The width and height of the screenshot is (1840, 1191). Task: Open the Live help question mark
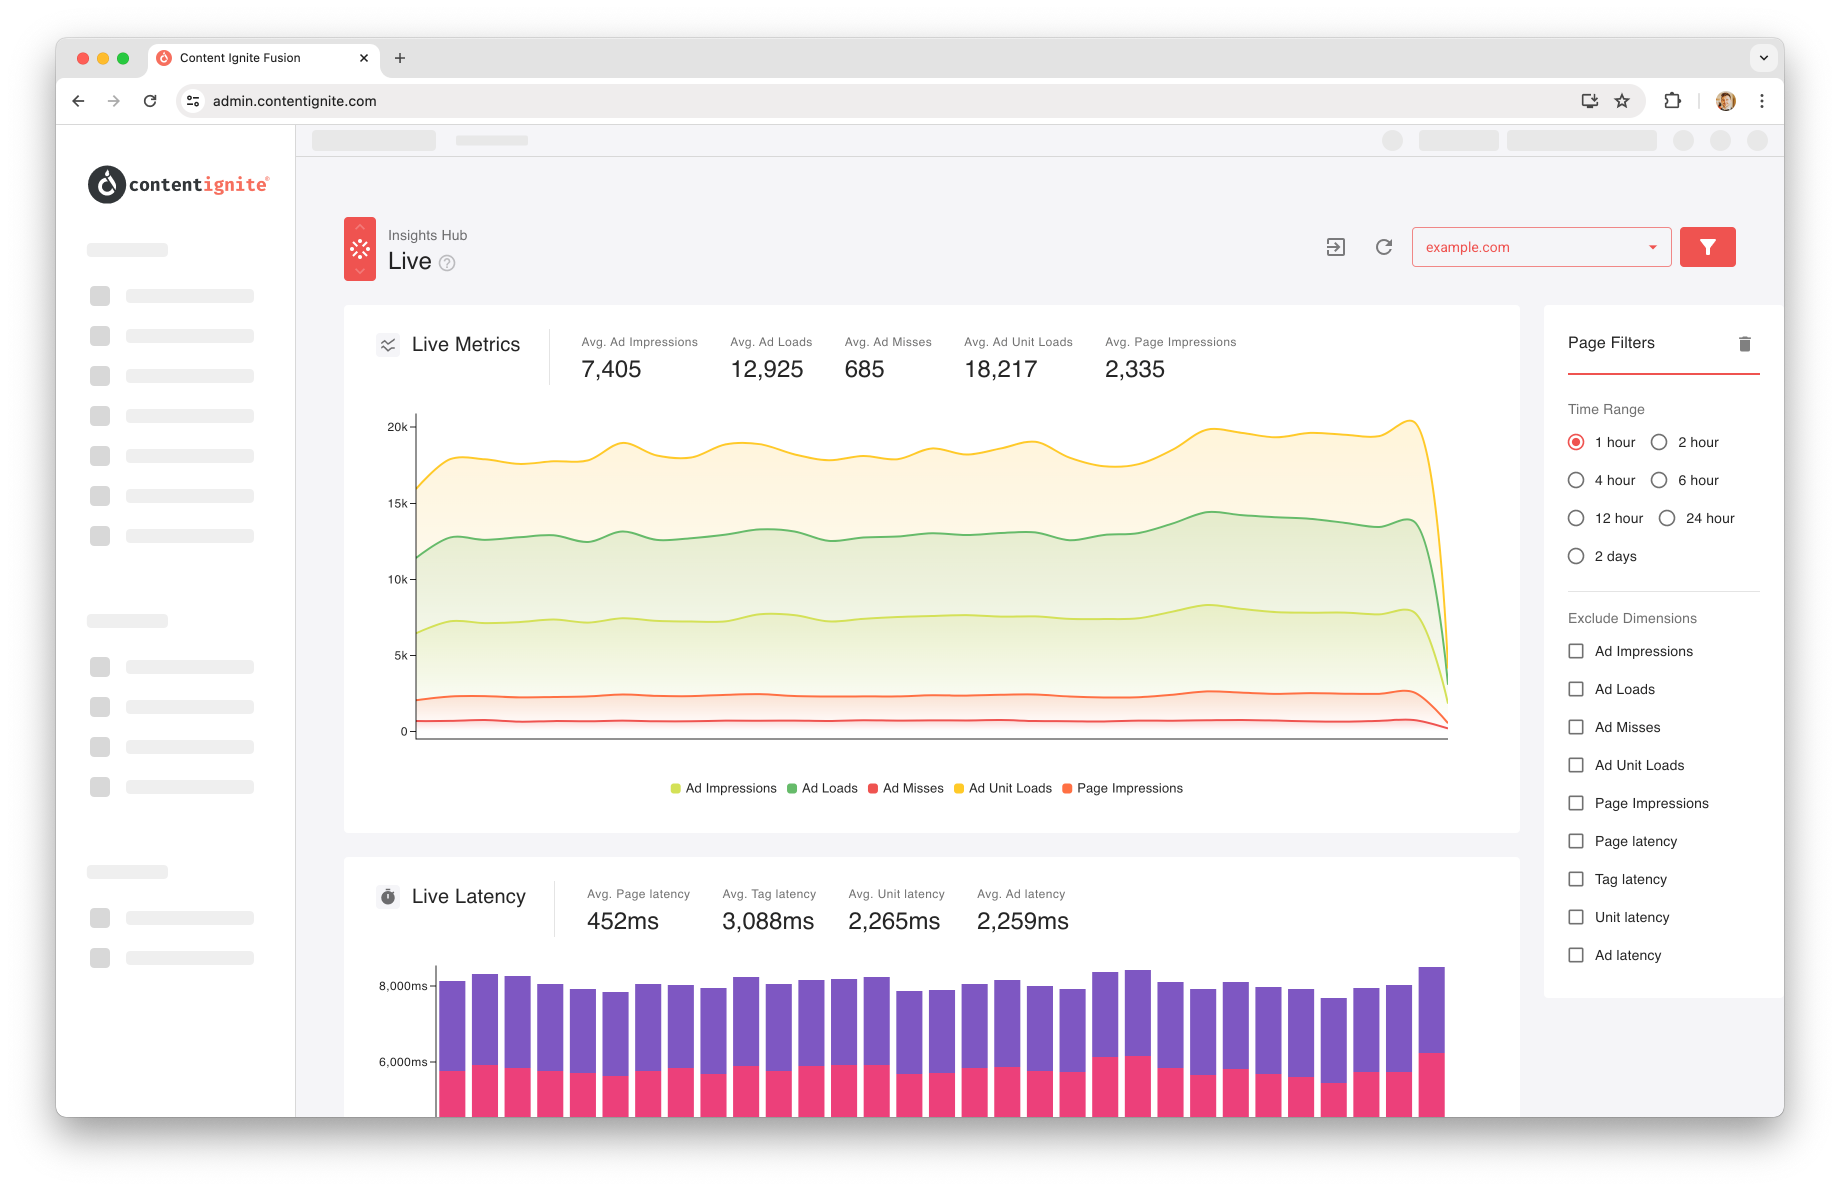447,263
